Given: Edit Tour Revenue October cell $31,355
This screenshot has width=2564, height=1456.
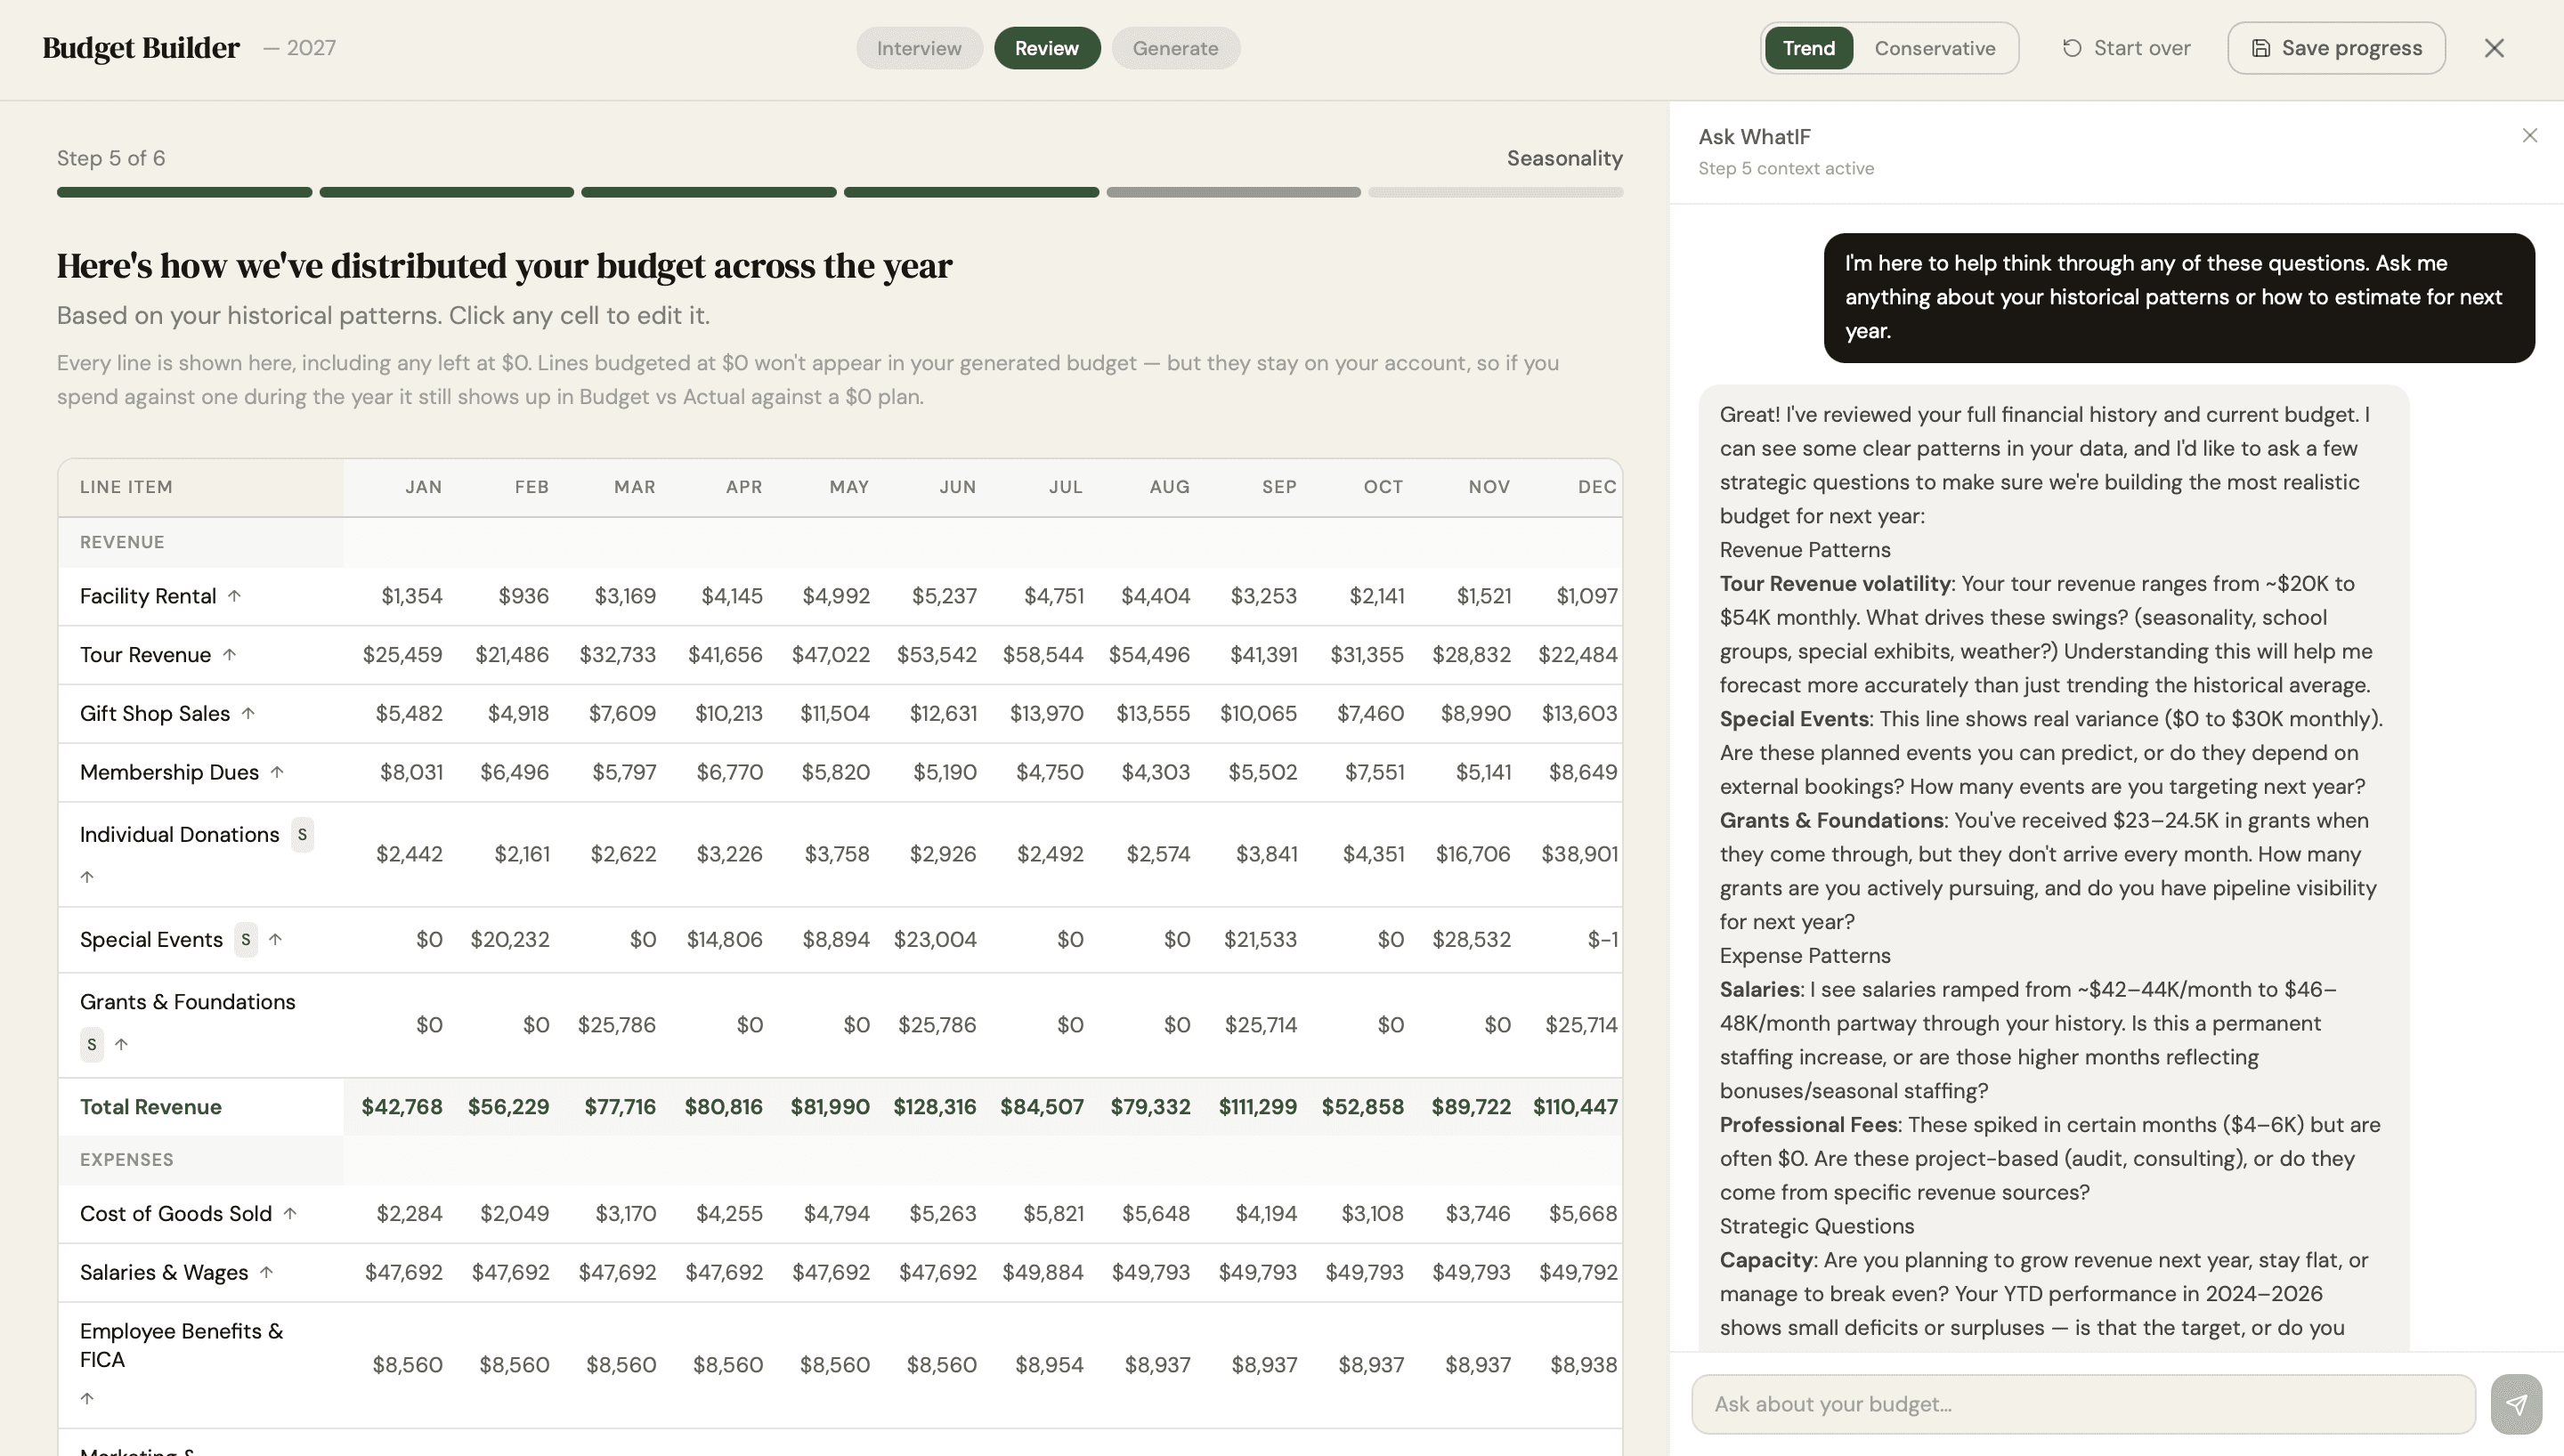Looking at the screenshot, I should click(1365, 655).
